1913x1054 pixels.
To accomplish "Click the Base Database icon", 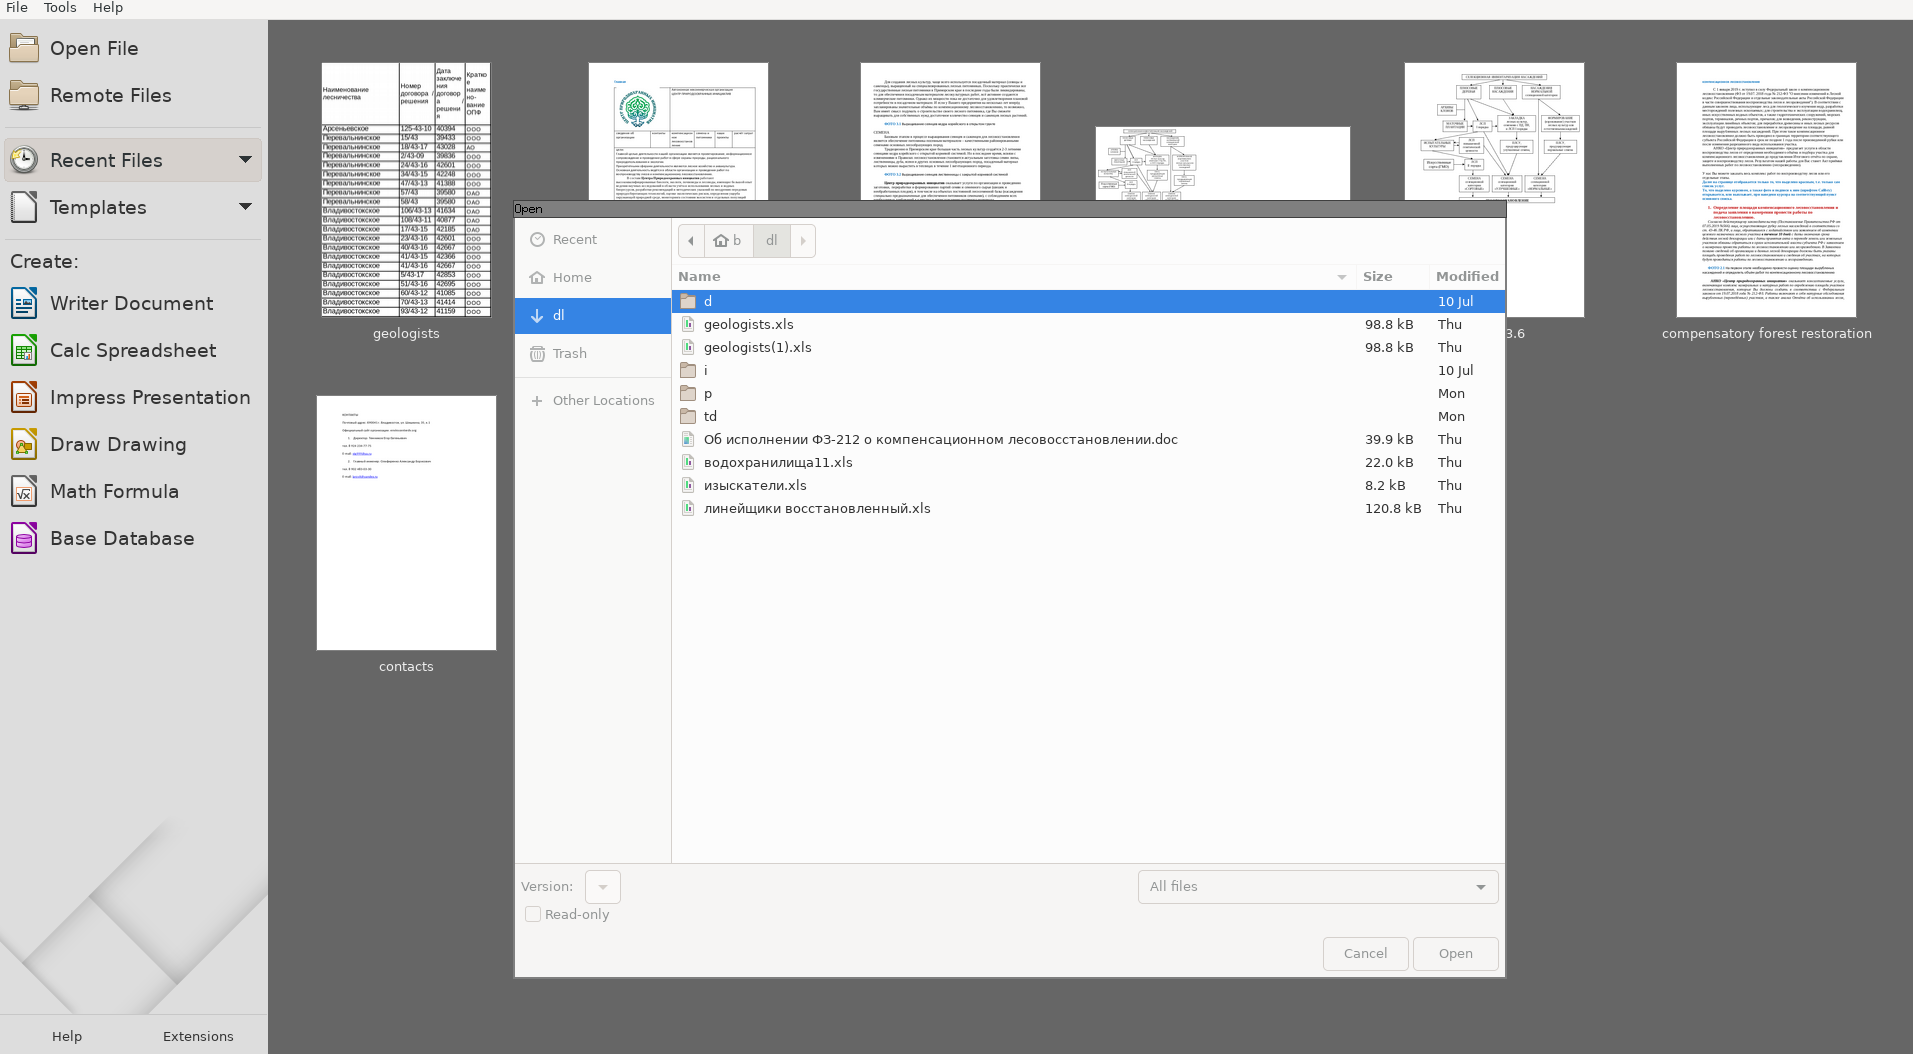I will tap(24, 538).
